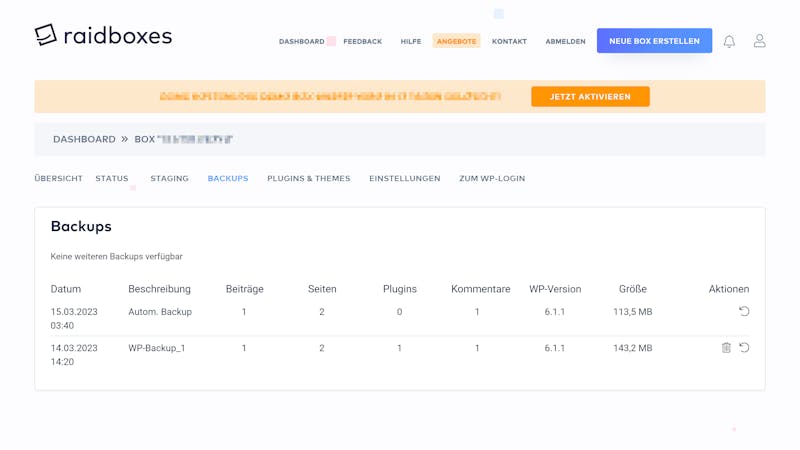Click the Autom. Backup description

point(160,312)
